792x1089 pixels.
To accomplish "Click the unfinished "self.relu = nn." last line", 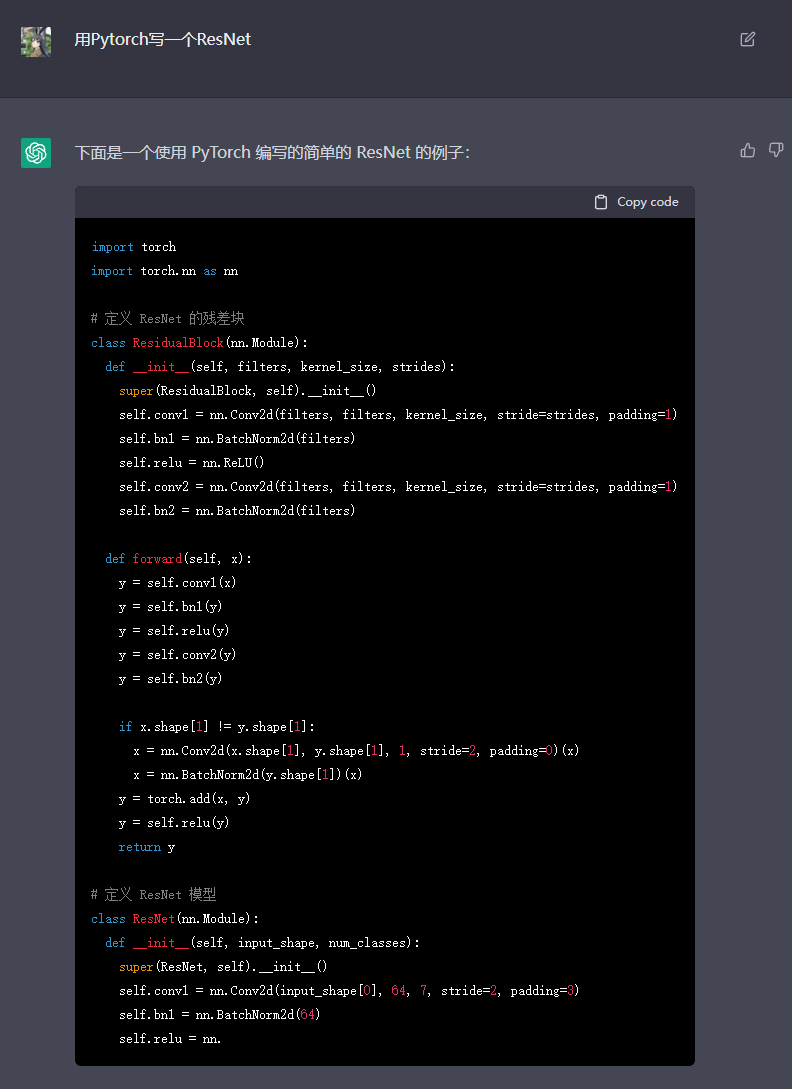I will pos(170,1039).
